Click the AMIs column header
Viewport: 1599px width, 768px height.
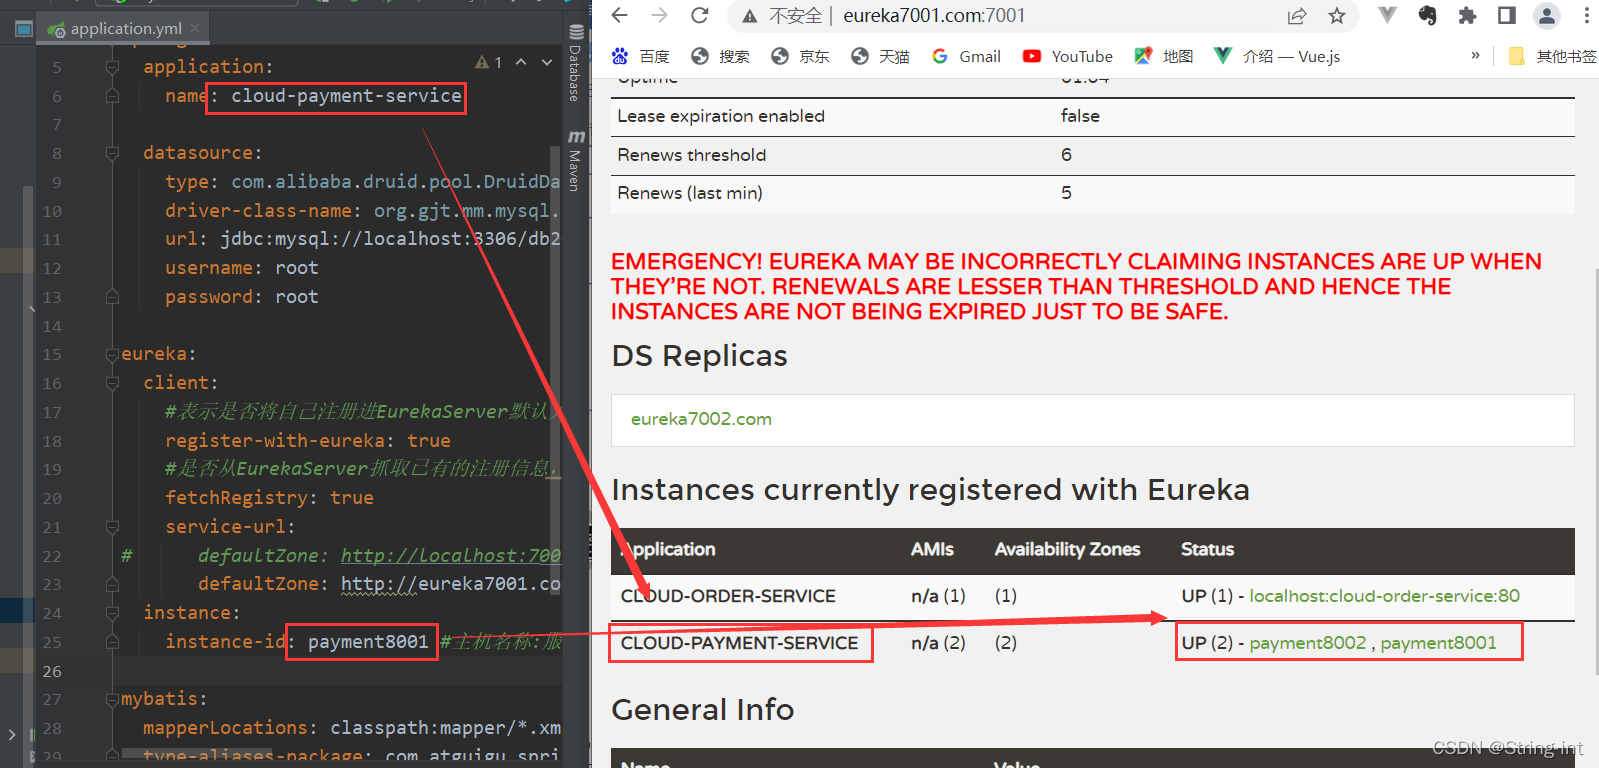(x=932, y=549)
